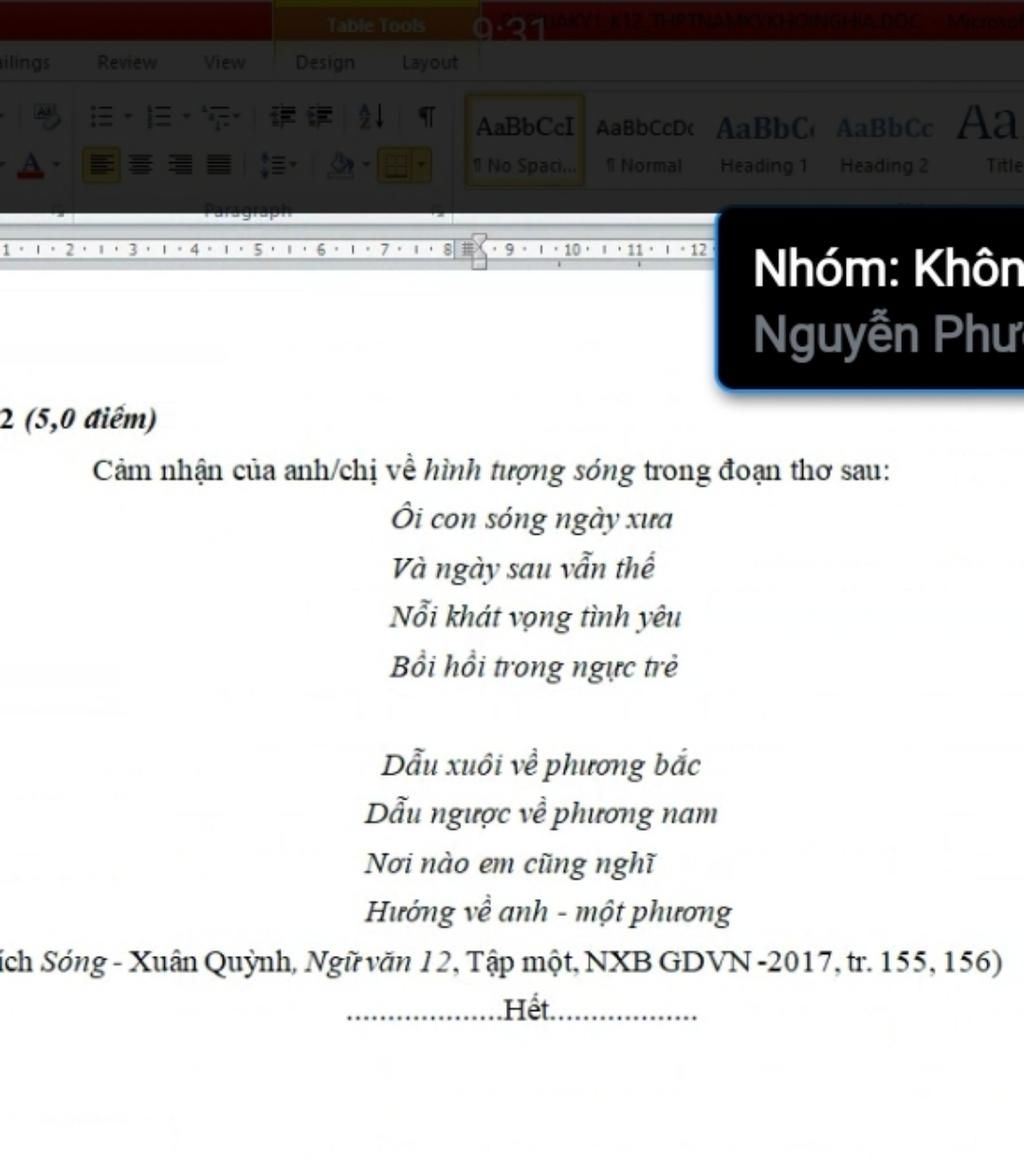Apply the No Spacing style
The image size is (1024, 1159).
525,140
